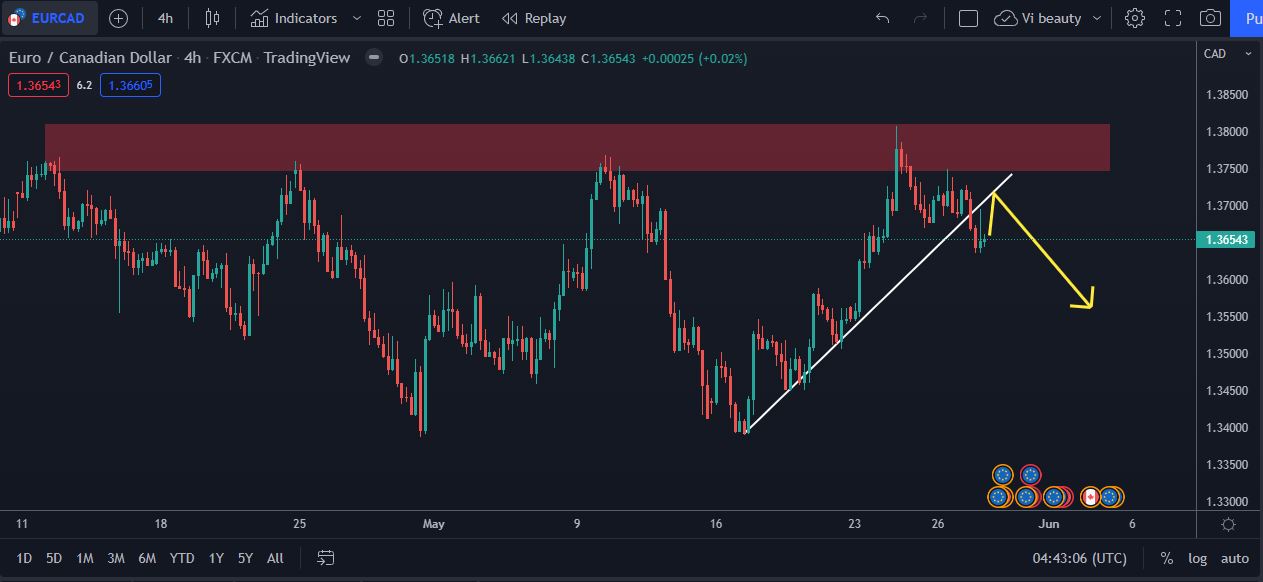
Task: Click the open value O1.36518 in legend
Action: coord(427,58)
